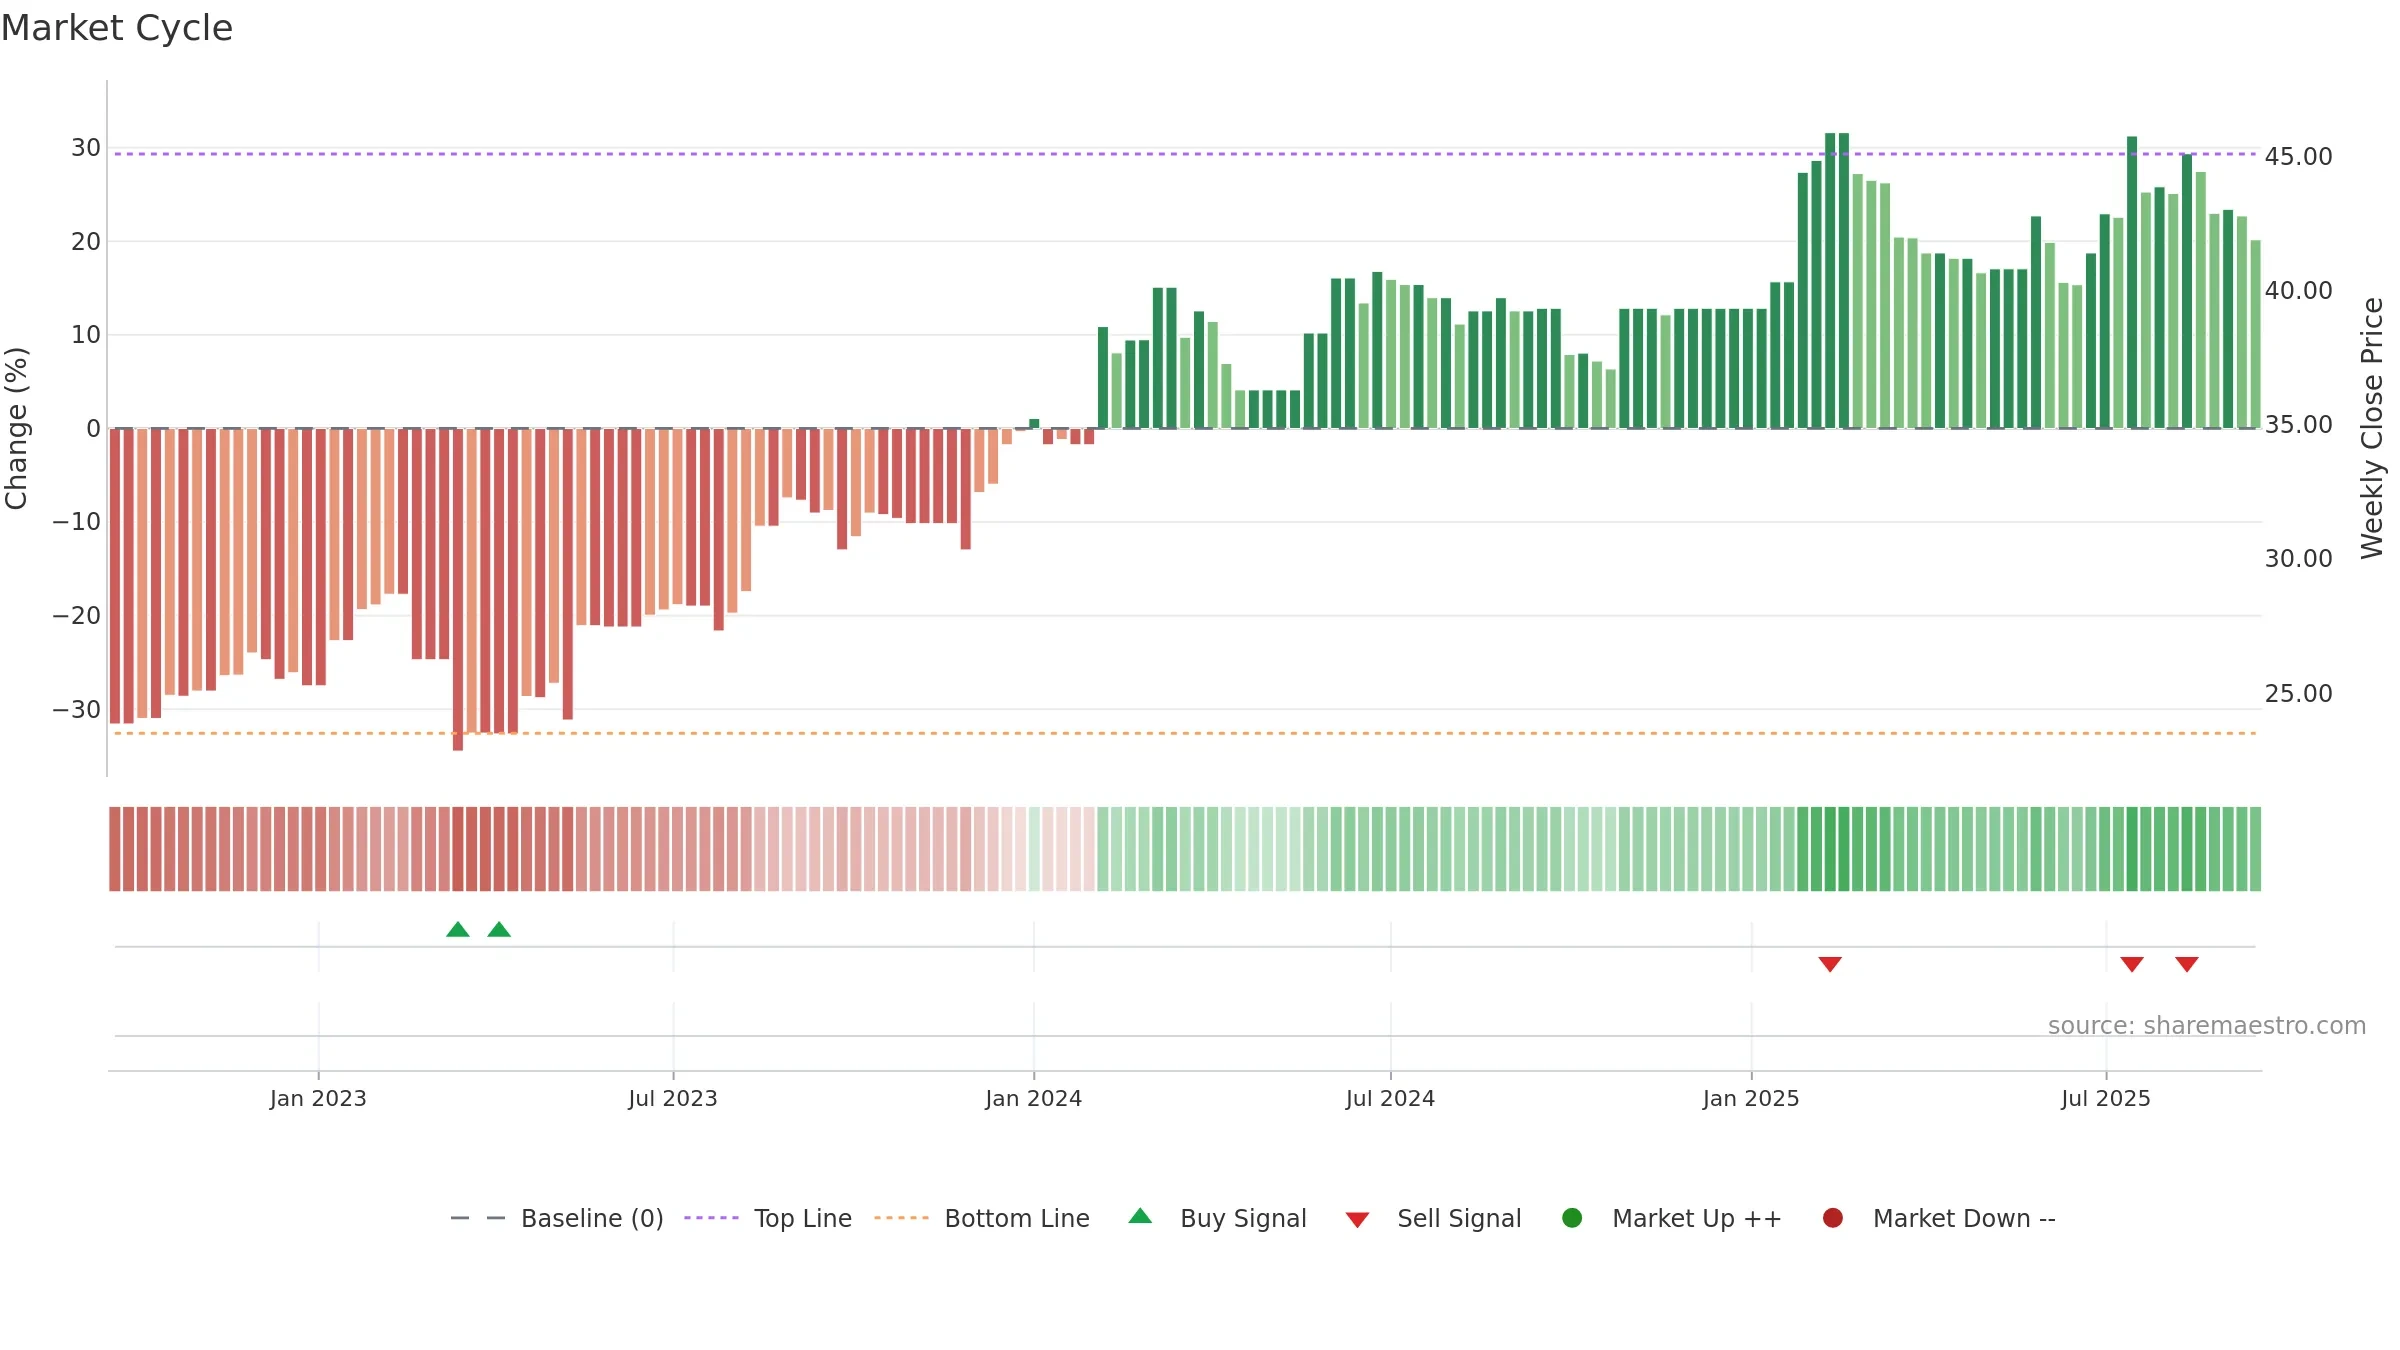Toggle the Top Line legend entry
Image resolution: width=2400 pixels, height=1350 pixels.
point(768,1218)
